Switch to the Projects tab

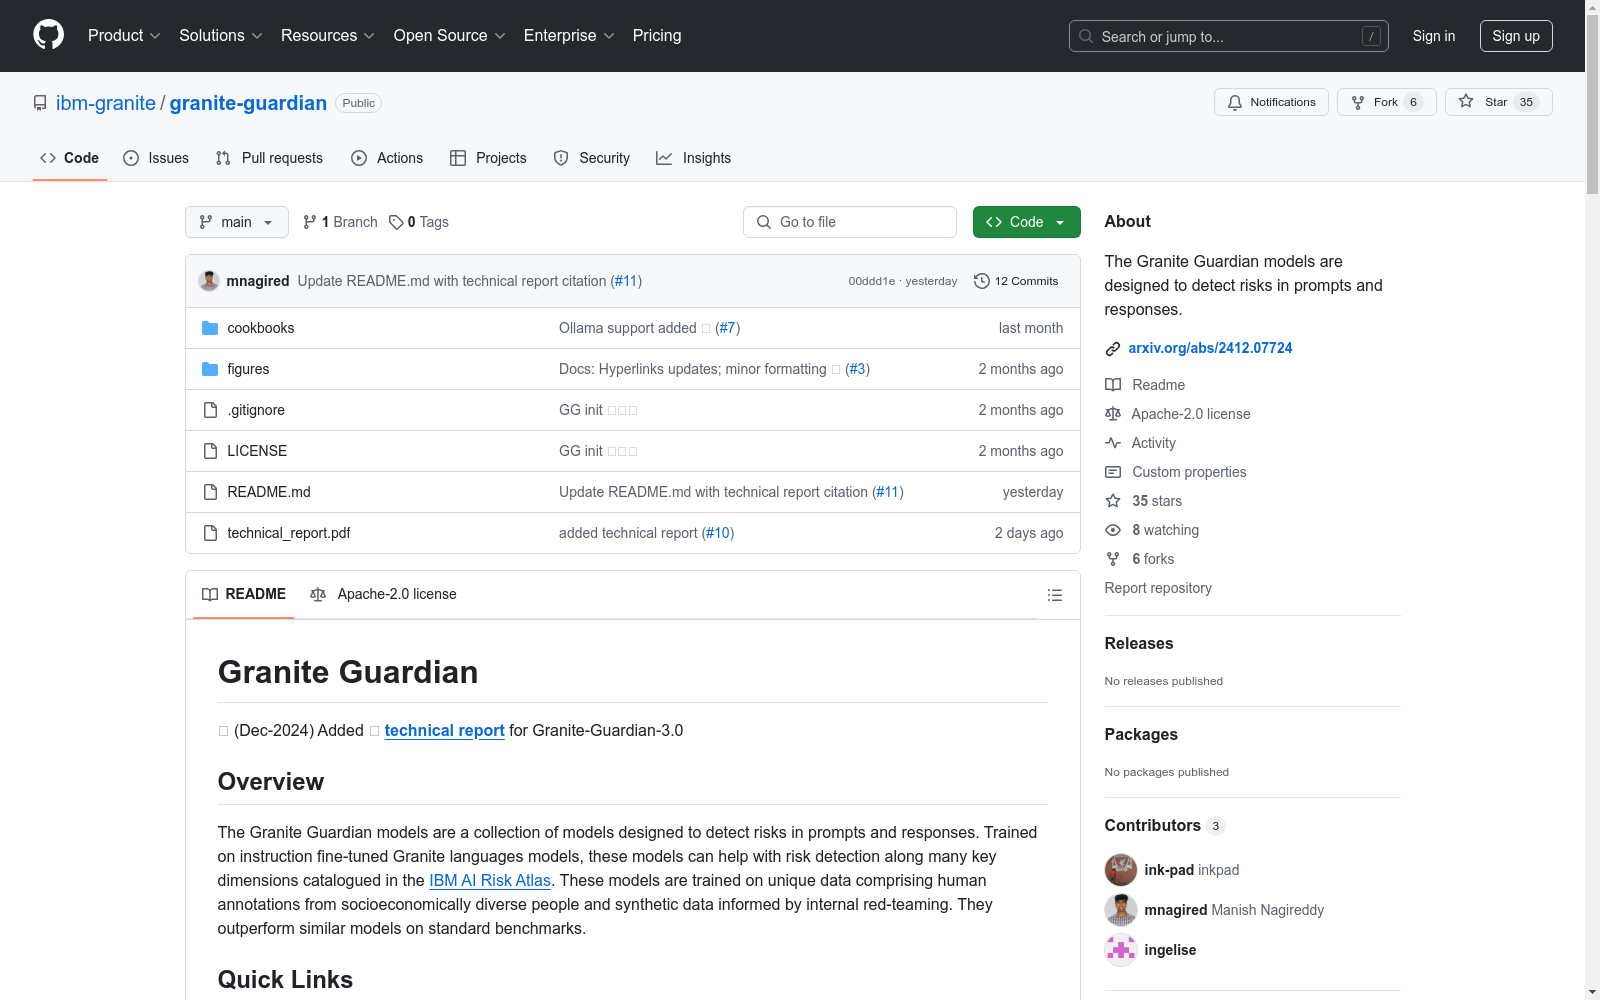(488, 158)
